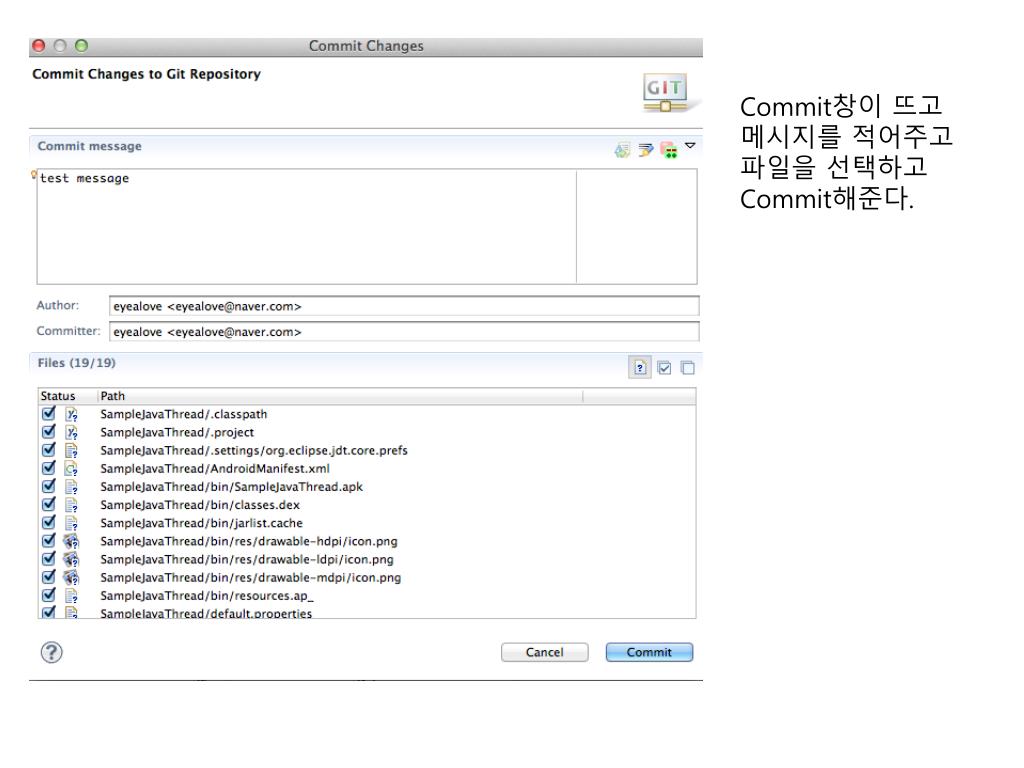This screenshot has height=768, width=1024.
Task: Click the quick fix bulb in message
Action: [34, 174]
